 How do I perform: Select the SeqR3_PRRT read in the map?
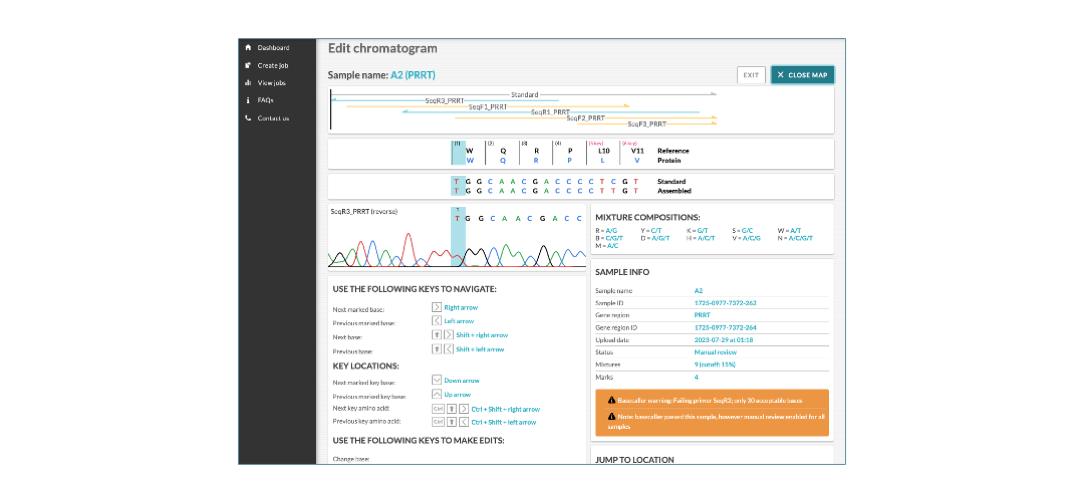point(444,100)
